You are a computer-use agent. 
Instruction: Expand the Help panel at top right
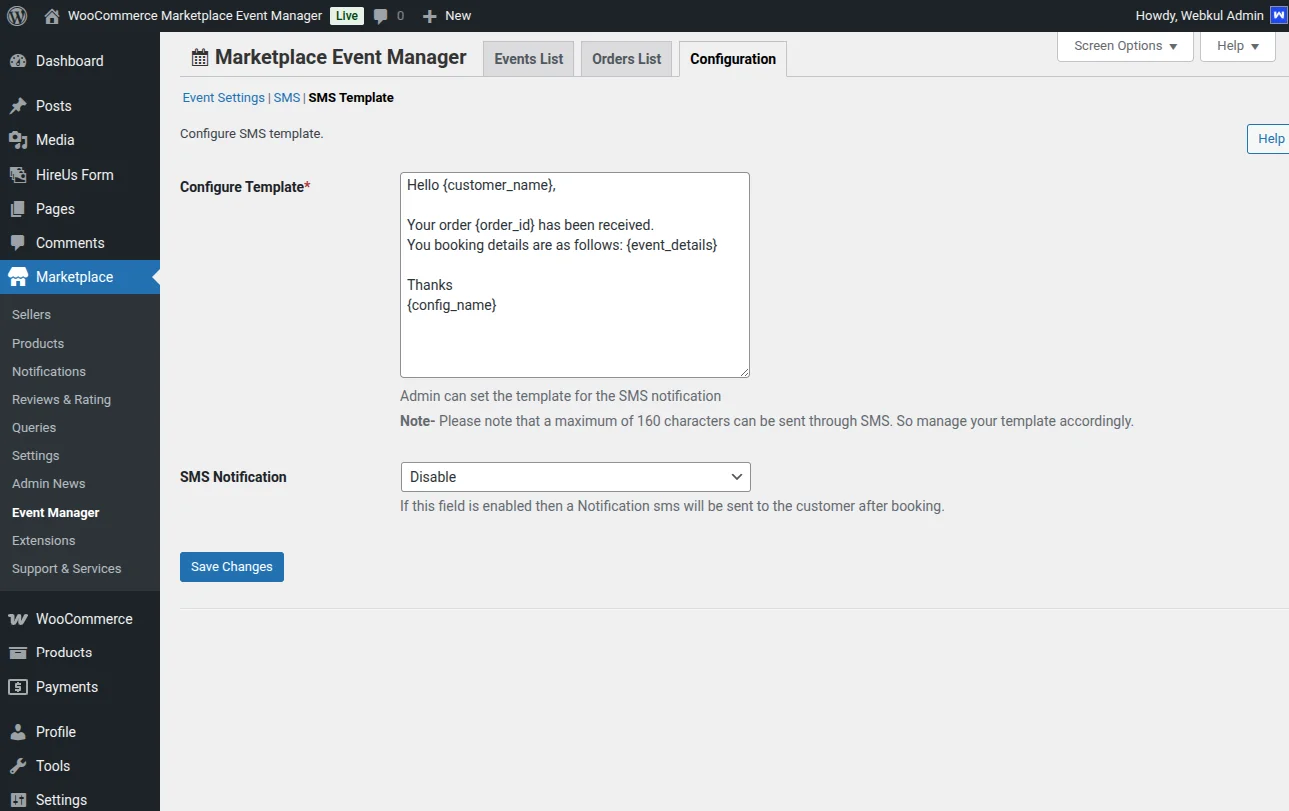[x=1237, y=45]
